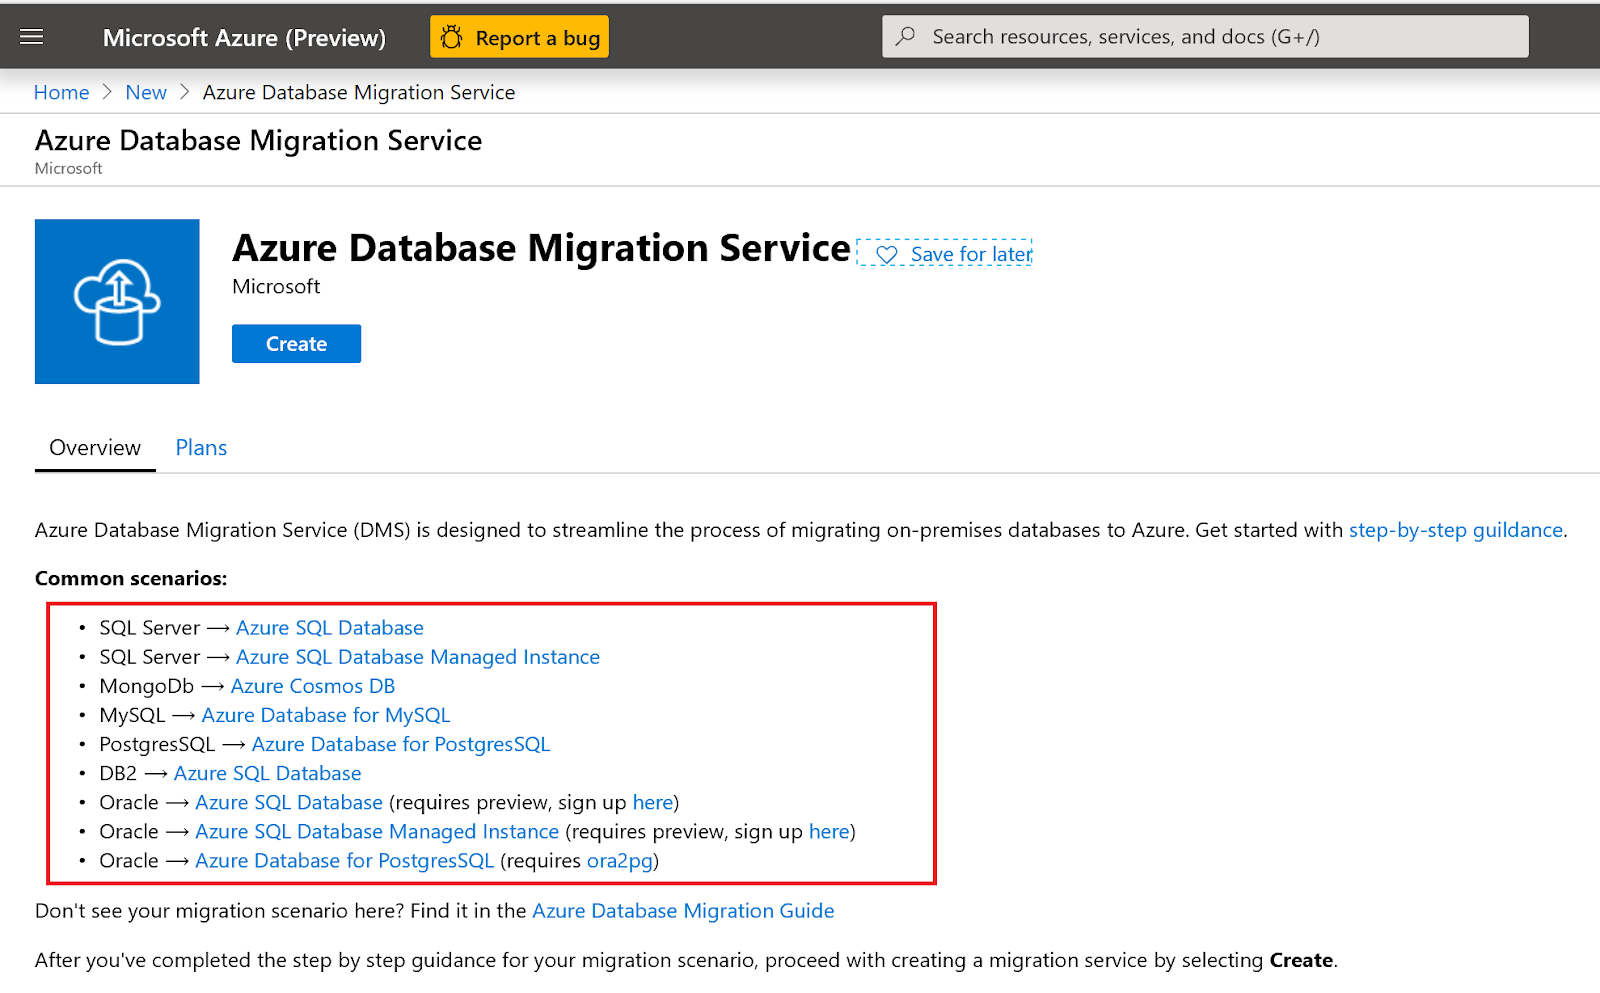Click the ora2pg link in Oracle scenario
This screenshot has width=1600, height=993.
click(619, 860)
